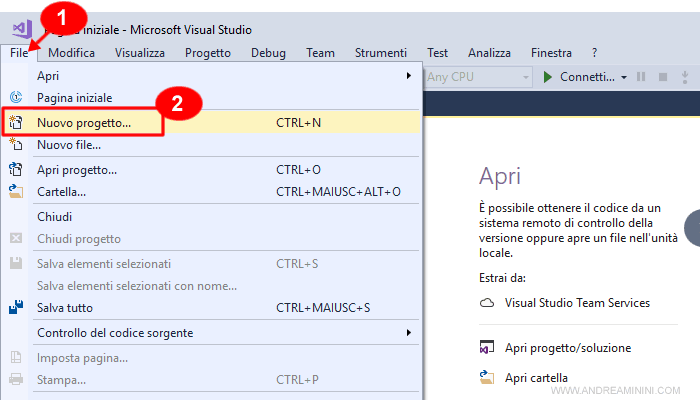This screenshot has width=700, height=400.
Task: Open the Debug menu
Action: [268, 53]
